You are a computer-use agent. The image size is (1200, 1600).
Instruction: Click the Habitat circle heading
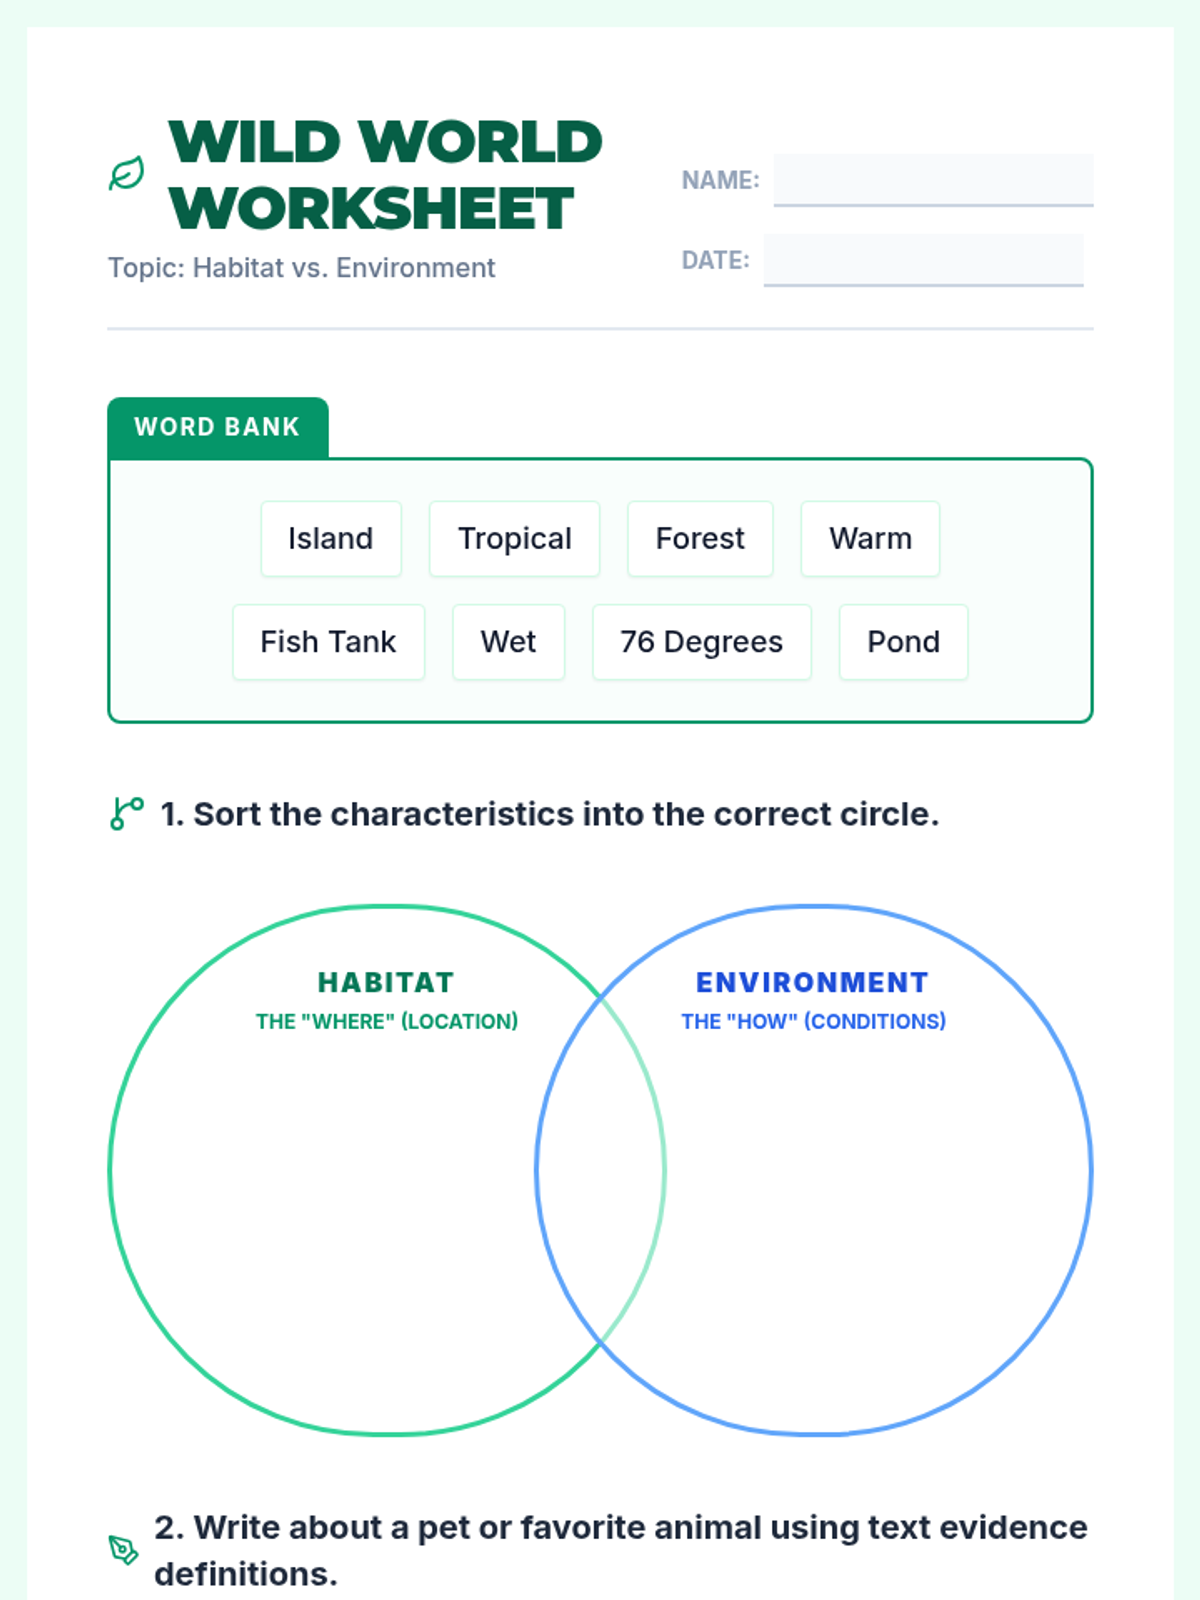click(386, 983)
